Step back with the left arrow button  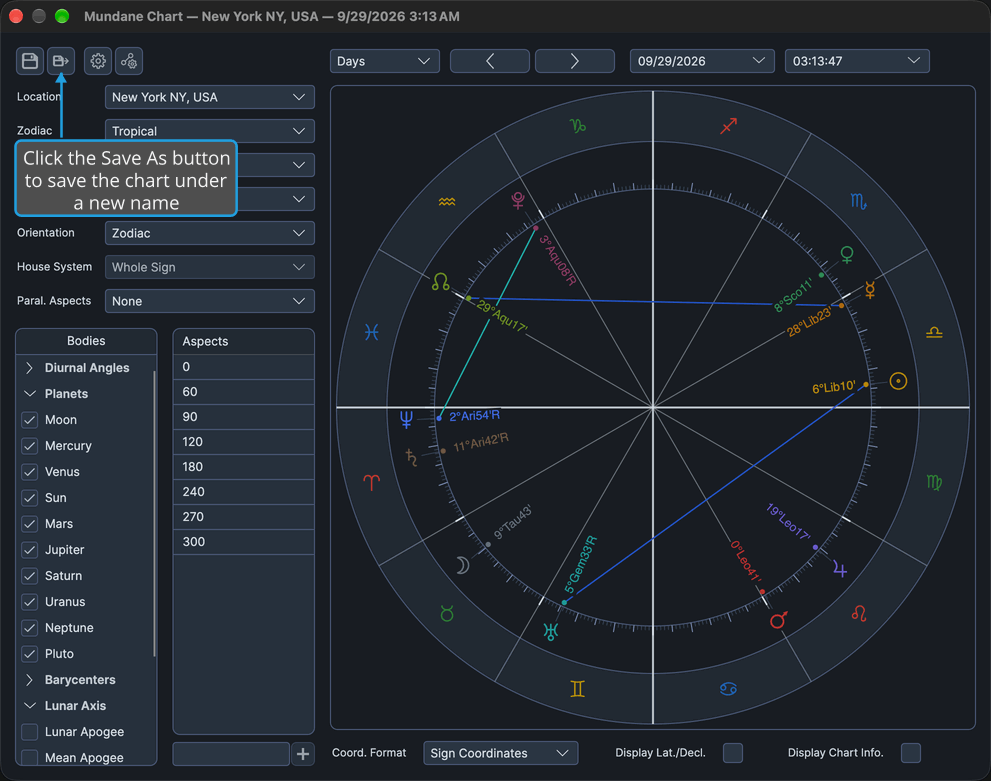tap(490, 61)
